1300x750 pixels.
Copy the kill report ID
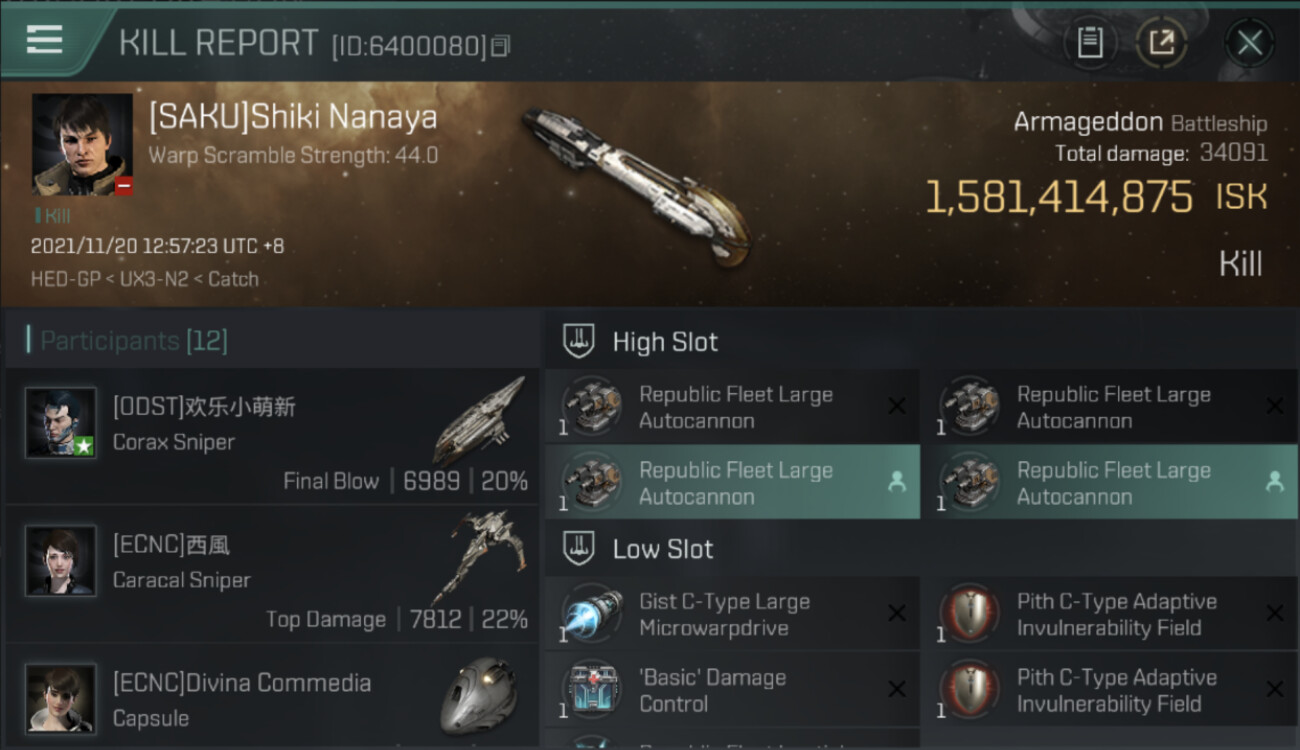500,46
